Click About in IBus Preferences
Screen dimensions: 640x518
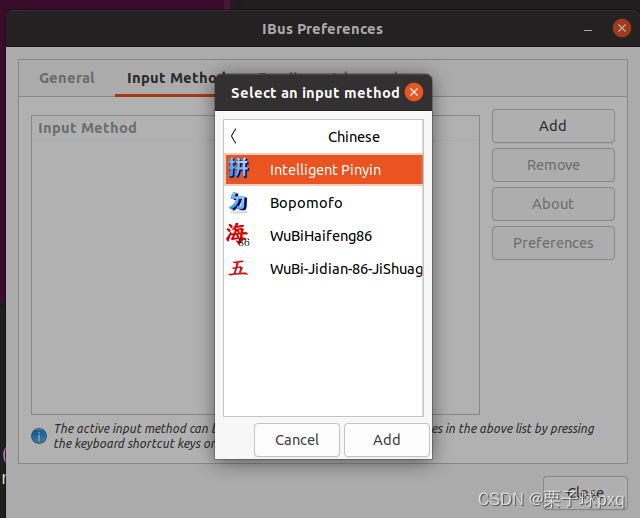[x=553, y=204]
